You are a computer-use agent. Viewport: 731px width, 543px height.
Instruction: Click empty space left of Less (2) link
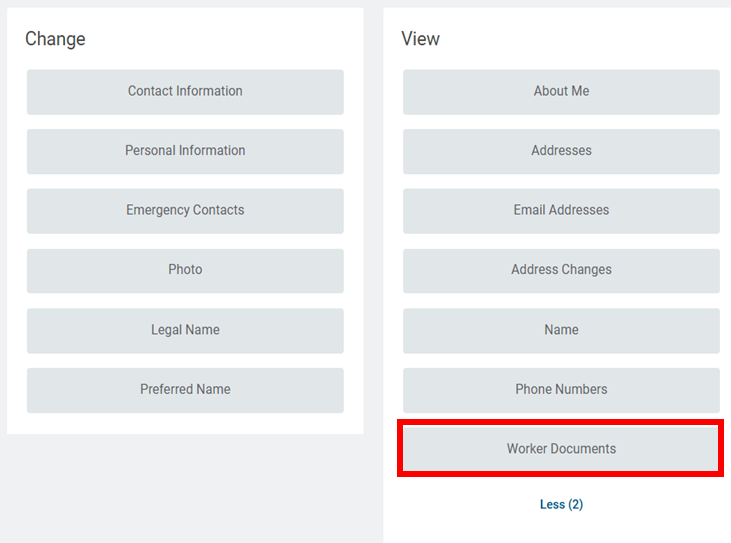(450, 505)
